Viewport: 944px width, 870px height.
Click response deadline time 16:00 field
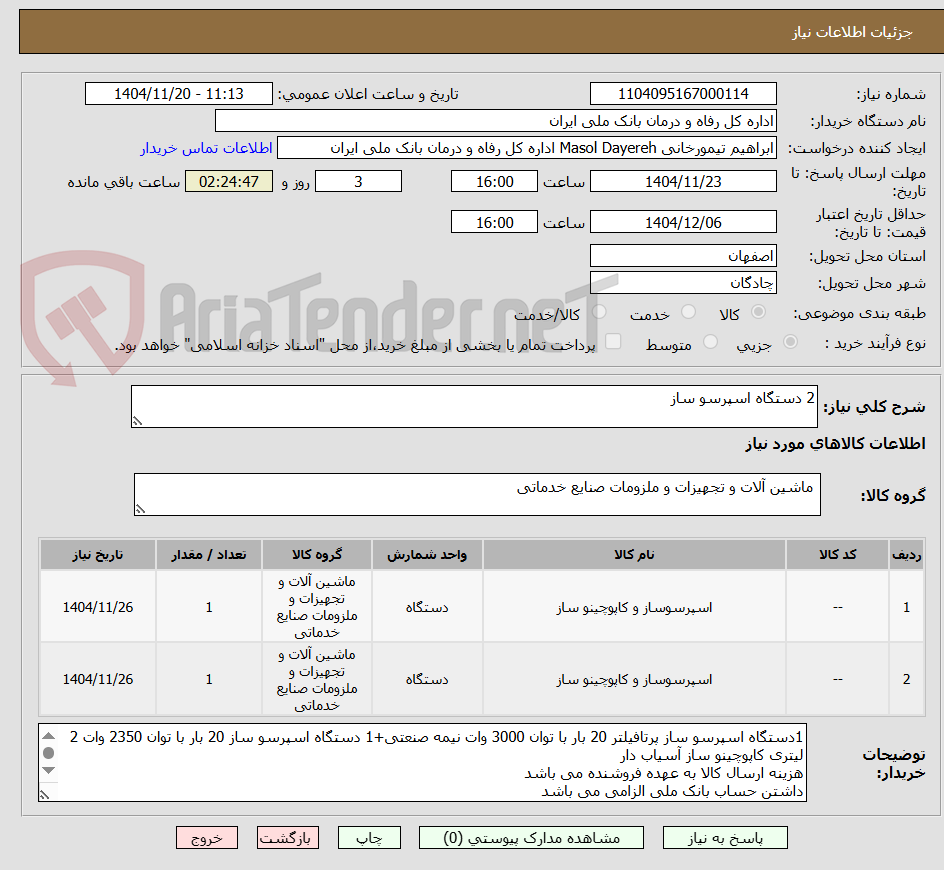(x=494, y=181)
